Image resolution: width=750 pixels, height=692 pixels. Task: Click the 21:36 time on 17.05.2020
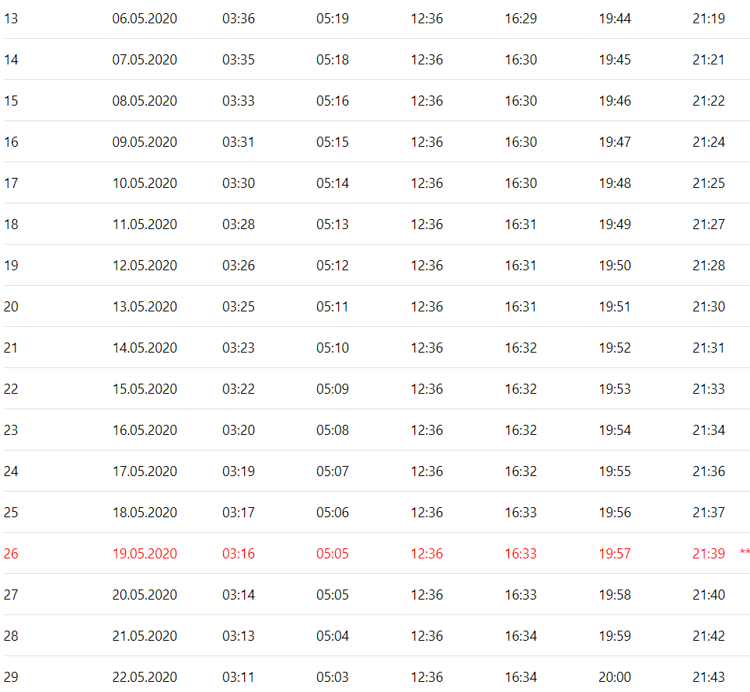[x=708, y=471]
